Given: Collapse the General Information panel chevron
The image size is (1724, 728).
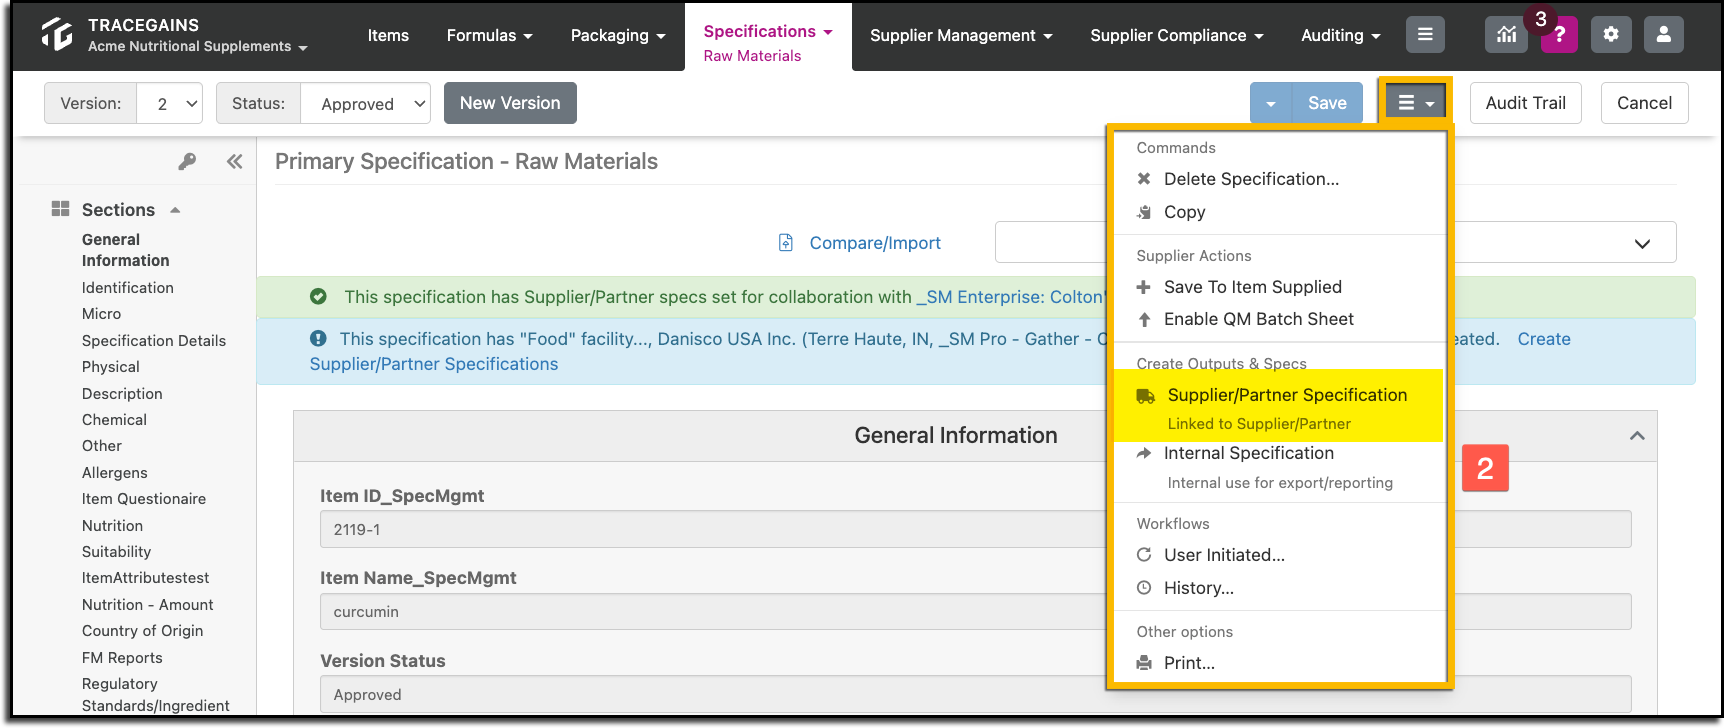Looking at the screenshot, I should 1637,436.
